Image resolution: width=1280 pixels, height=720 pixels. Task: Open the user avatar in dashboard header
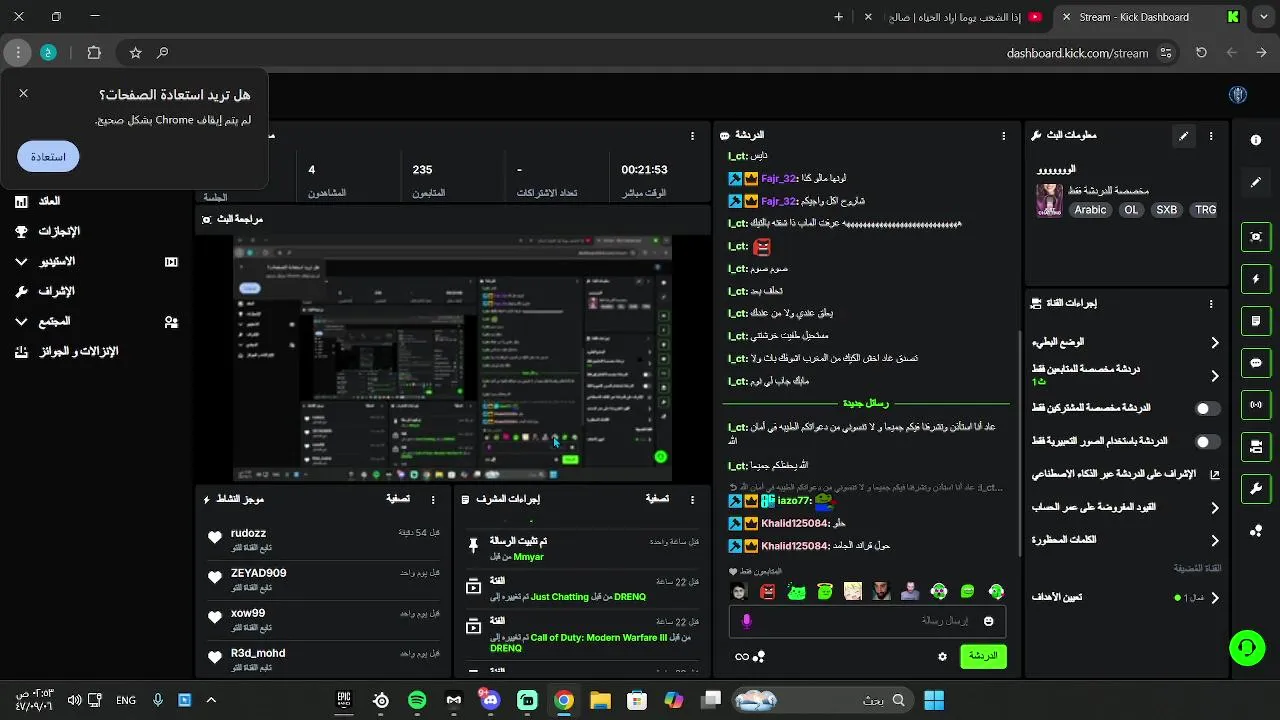point(1238,95)
